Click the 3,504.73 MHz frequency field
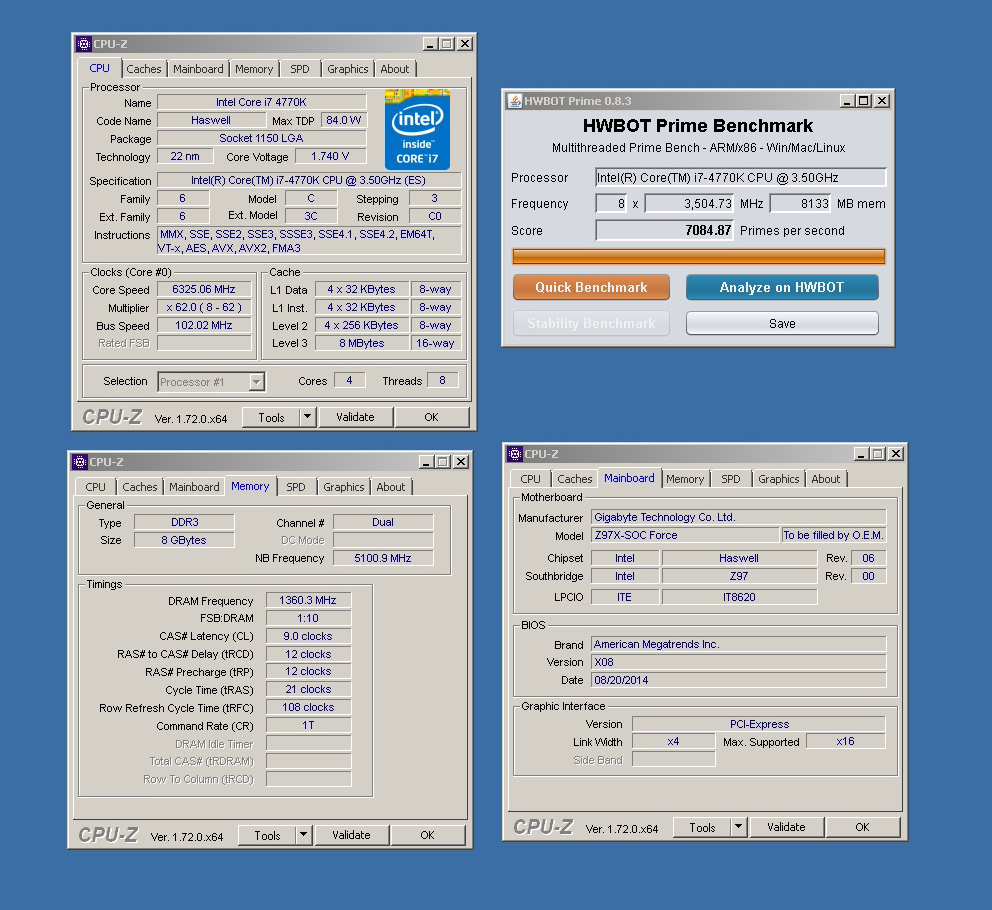The width and height of the screenshot is (992, 910). click(x=689, y=204)
